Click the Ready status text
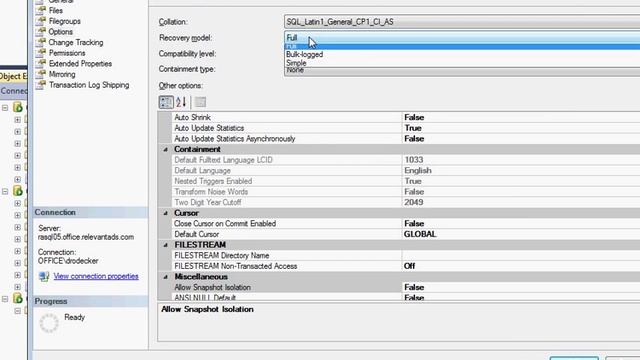640x360 pixels. (74, 317)
